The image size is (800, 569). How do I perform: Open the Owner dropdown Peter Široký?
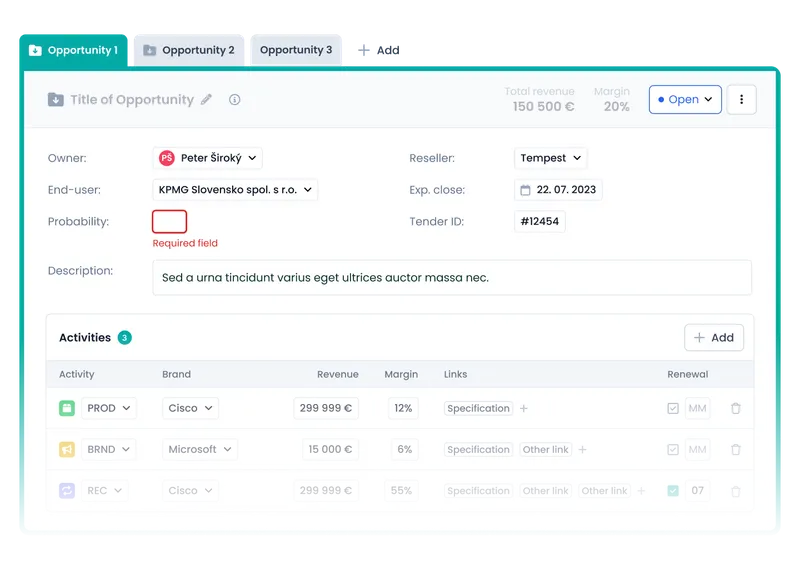208,158
